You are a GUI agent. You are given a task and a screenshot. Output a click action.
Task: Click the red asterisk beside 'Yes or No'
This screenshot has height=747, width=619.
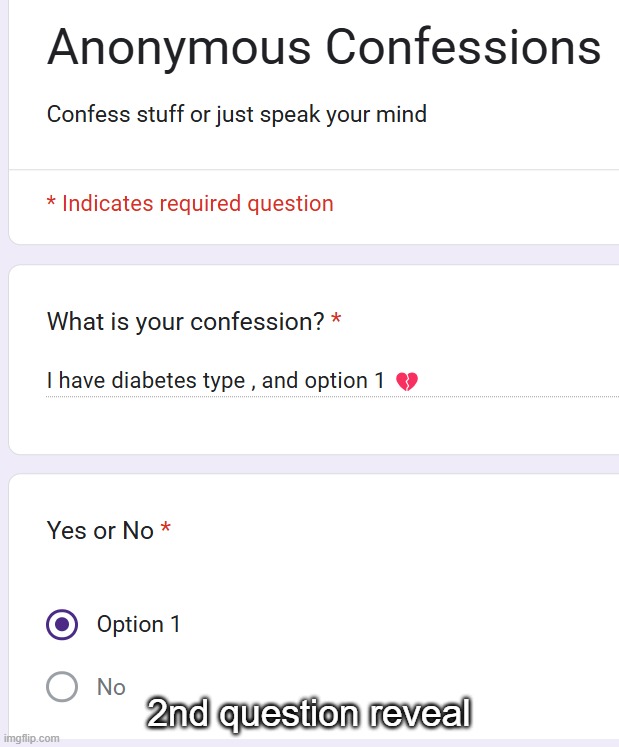[166, 529]
